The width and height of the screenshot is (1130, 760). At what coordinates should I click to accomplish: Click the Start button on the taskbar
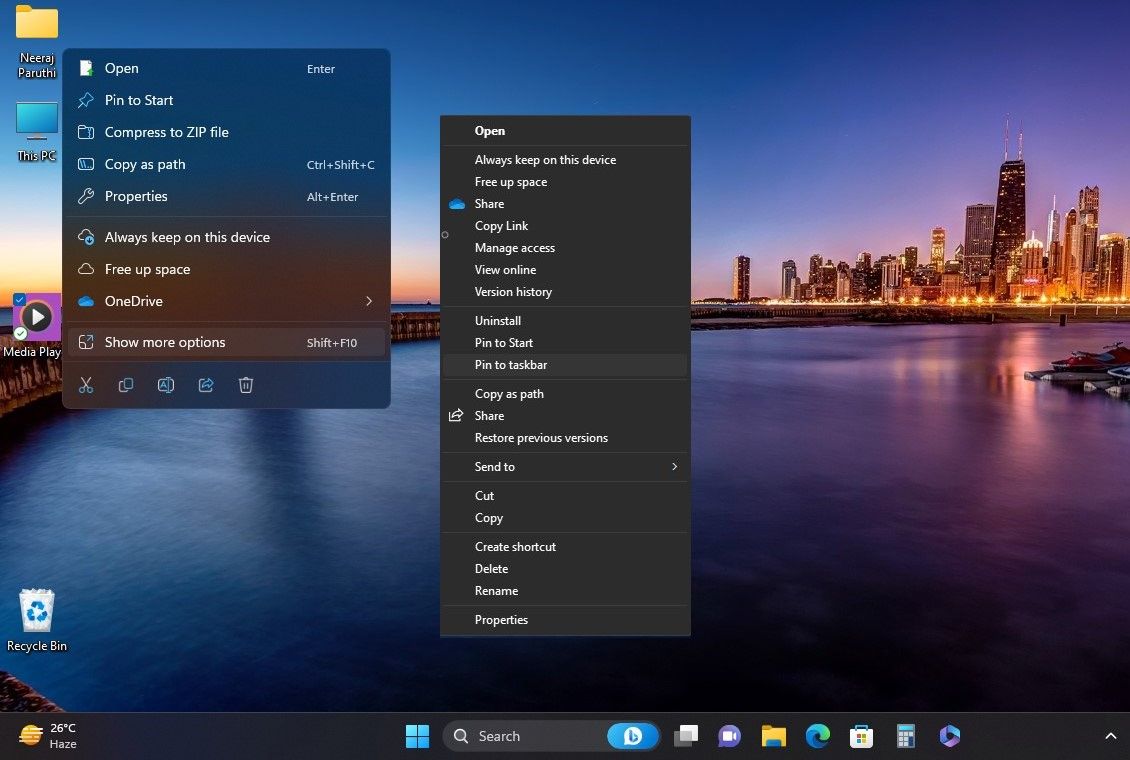[x=417, y=736]
